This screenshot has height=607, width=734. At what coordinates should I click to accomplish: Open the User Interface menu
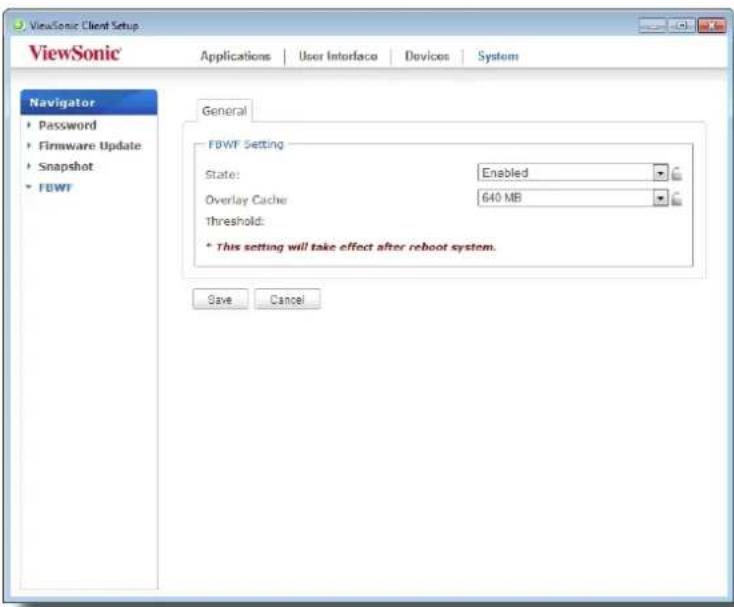click(x=338, y=56)
